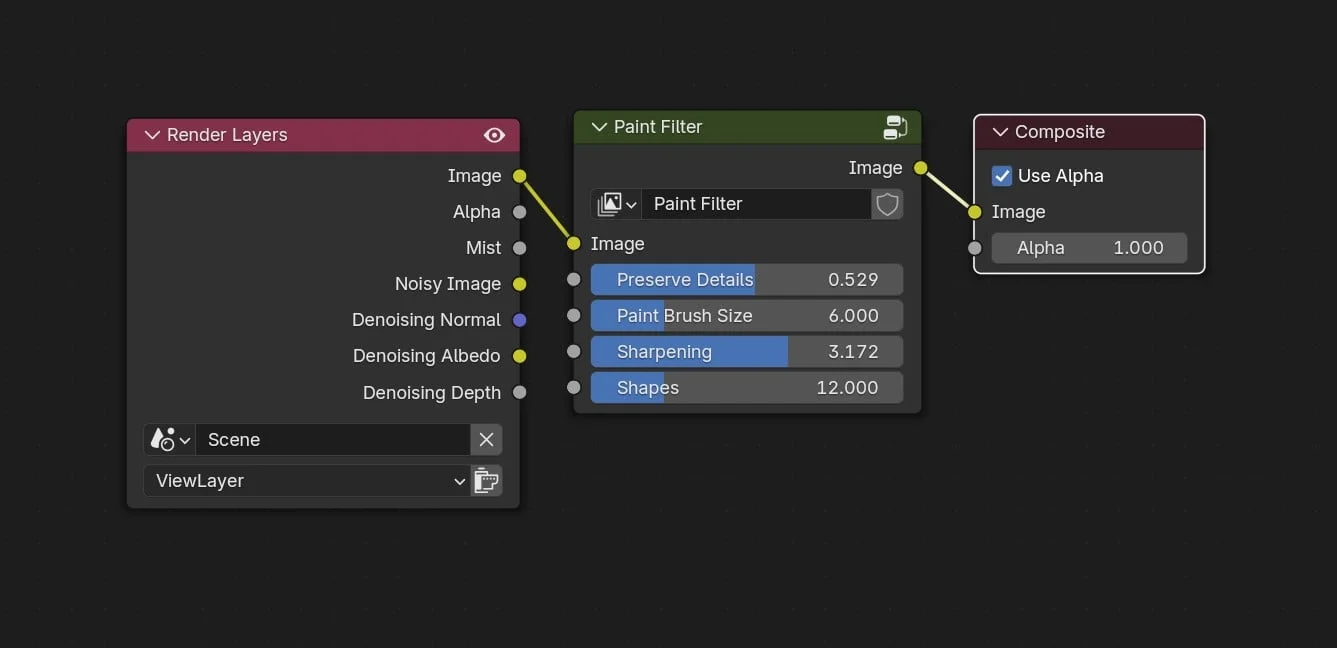Image resolution: width=1337 pixels, height=648 pixels.
Task: Open the node tree browse icon dropdown
Action: [x=616, y=204]
